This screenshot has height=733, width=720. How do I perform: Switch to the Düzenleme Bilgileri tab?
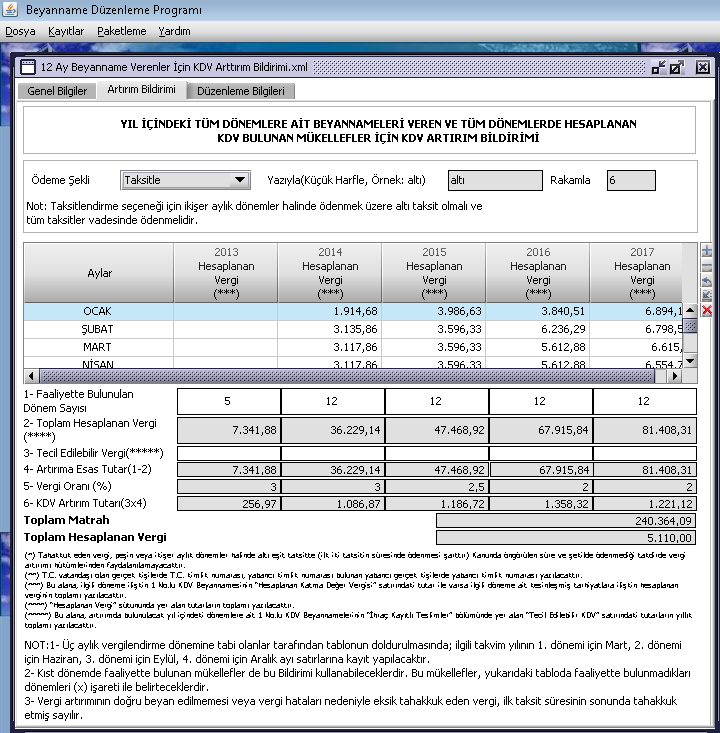pyautogui.click(x=241, y=91)
